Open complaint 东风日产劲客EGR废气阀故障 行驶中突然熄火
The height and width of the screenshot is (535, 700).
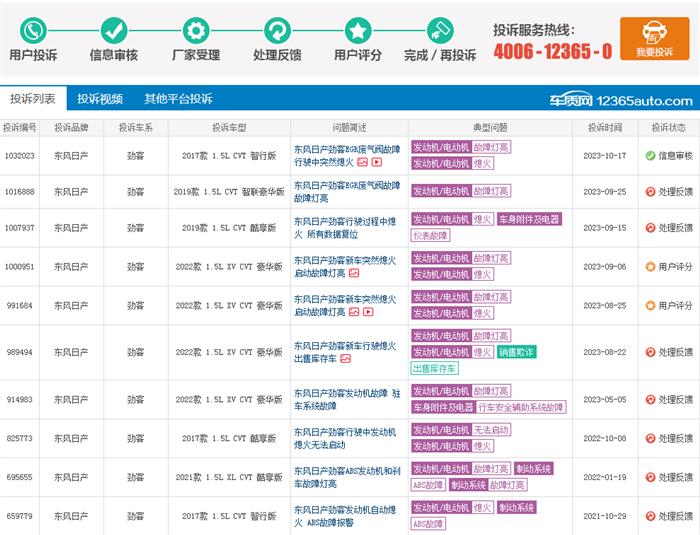click(x=347, y=156)
